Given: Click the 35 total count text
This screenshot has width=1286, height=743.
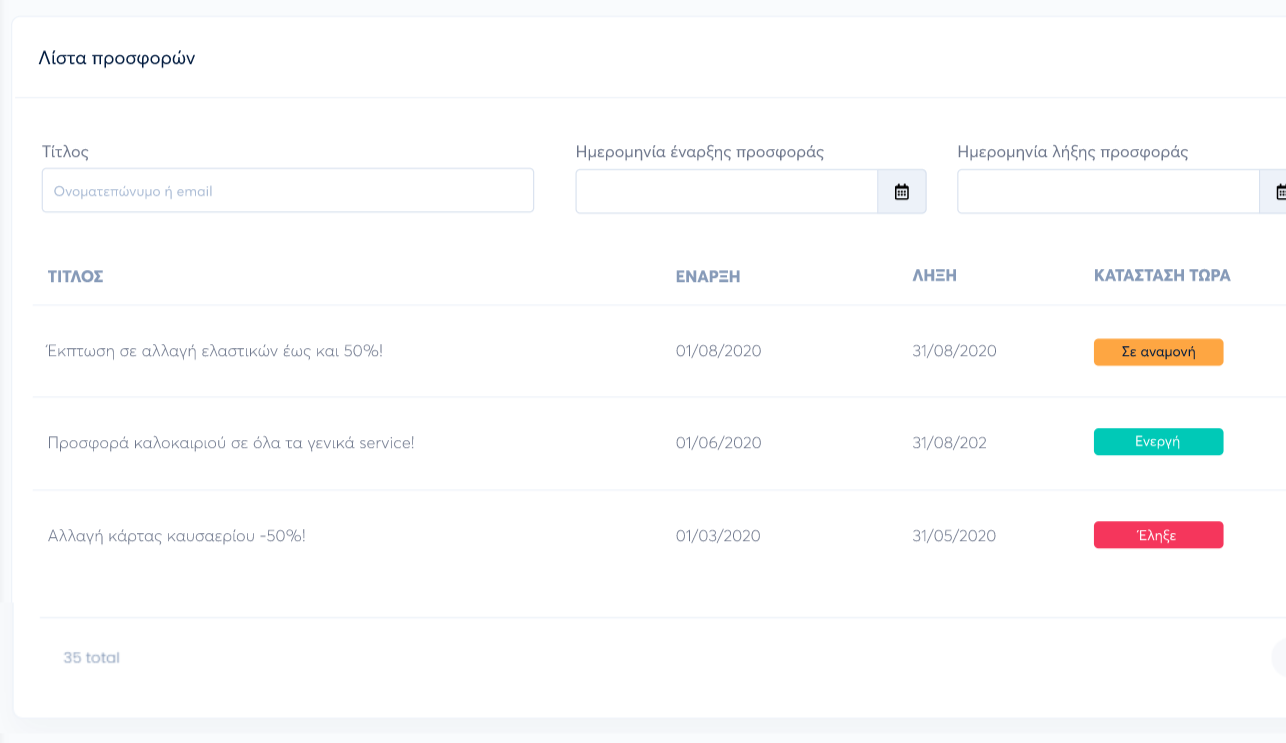Looking at the screenshot, I should pos(91,658).
